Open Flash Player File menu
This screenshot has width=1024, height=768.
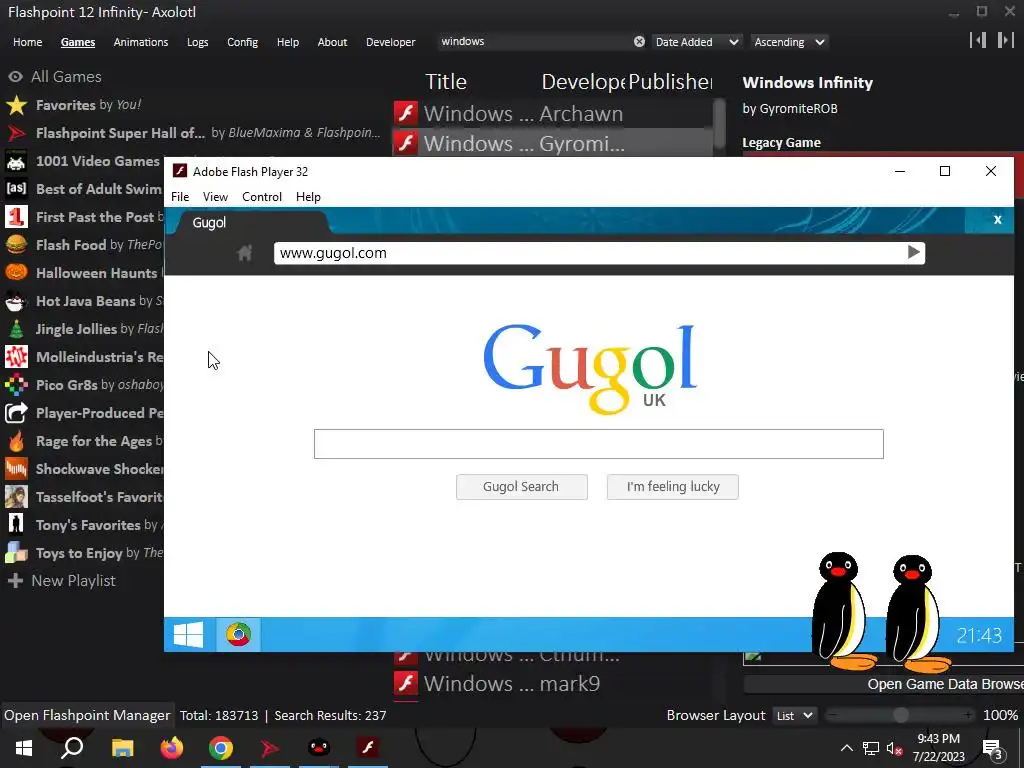[x=180, y=197]
